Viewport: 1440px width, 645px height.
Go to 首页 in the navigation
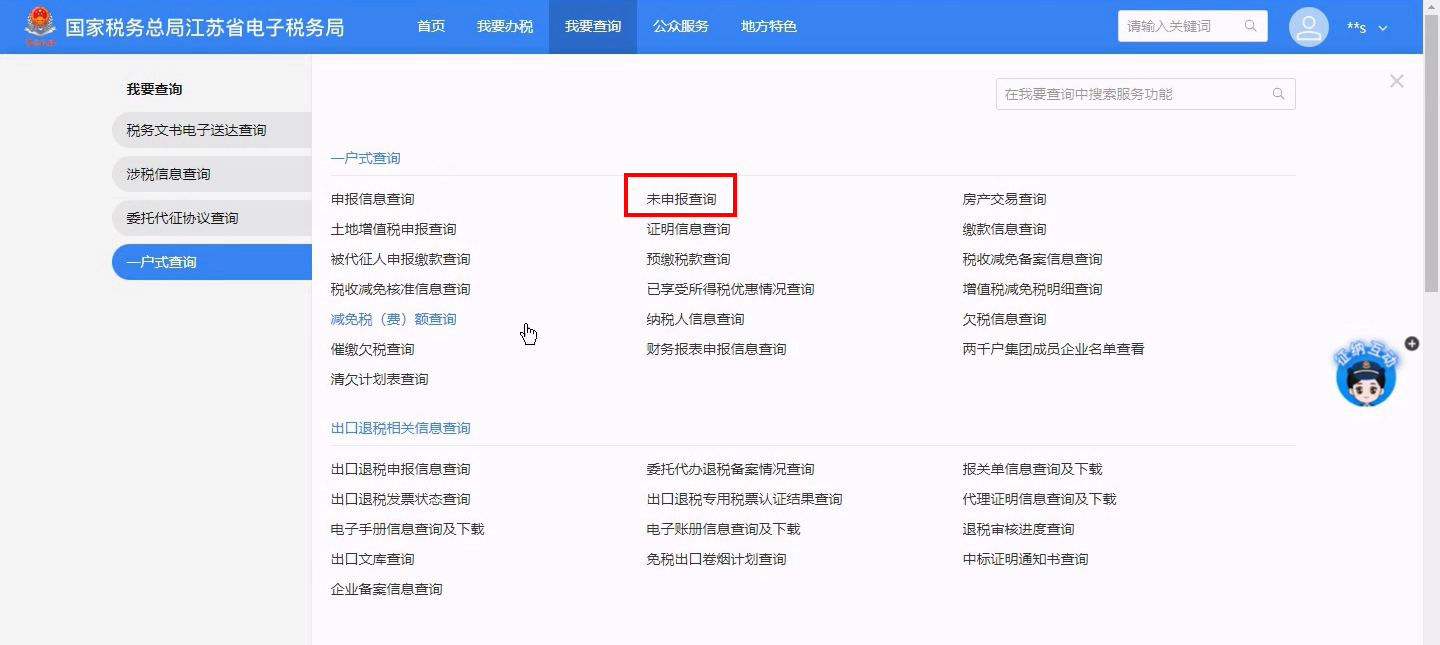pos(431,27)
